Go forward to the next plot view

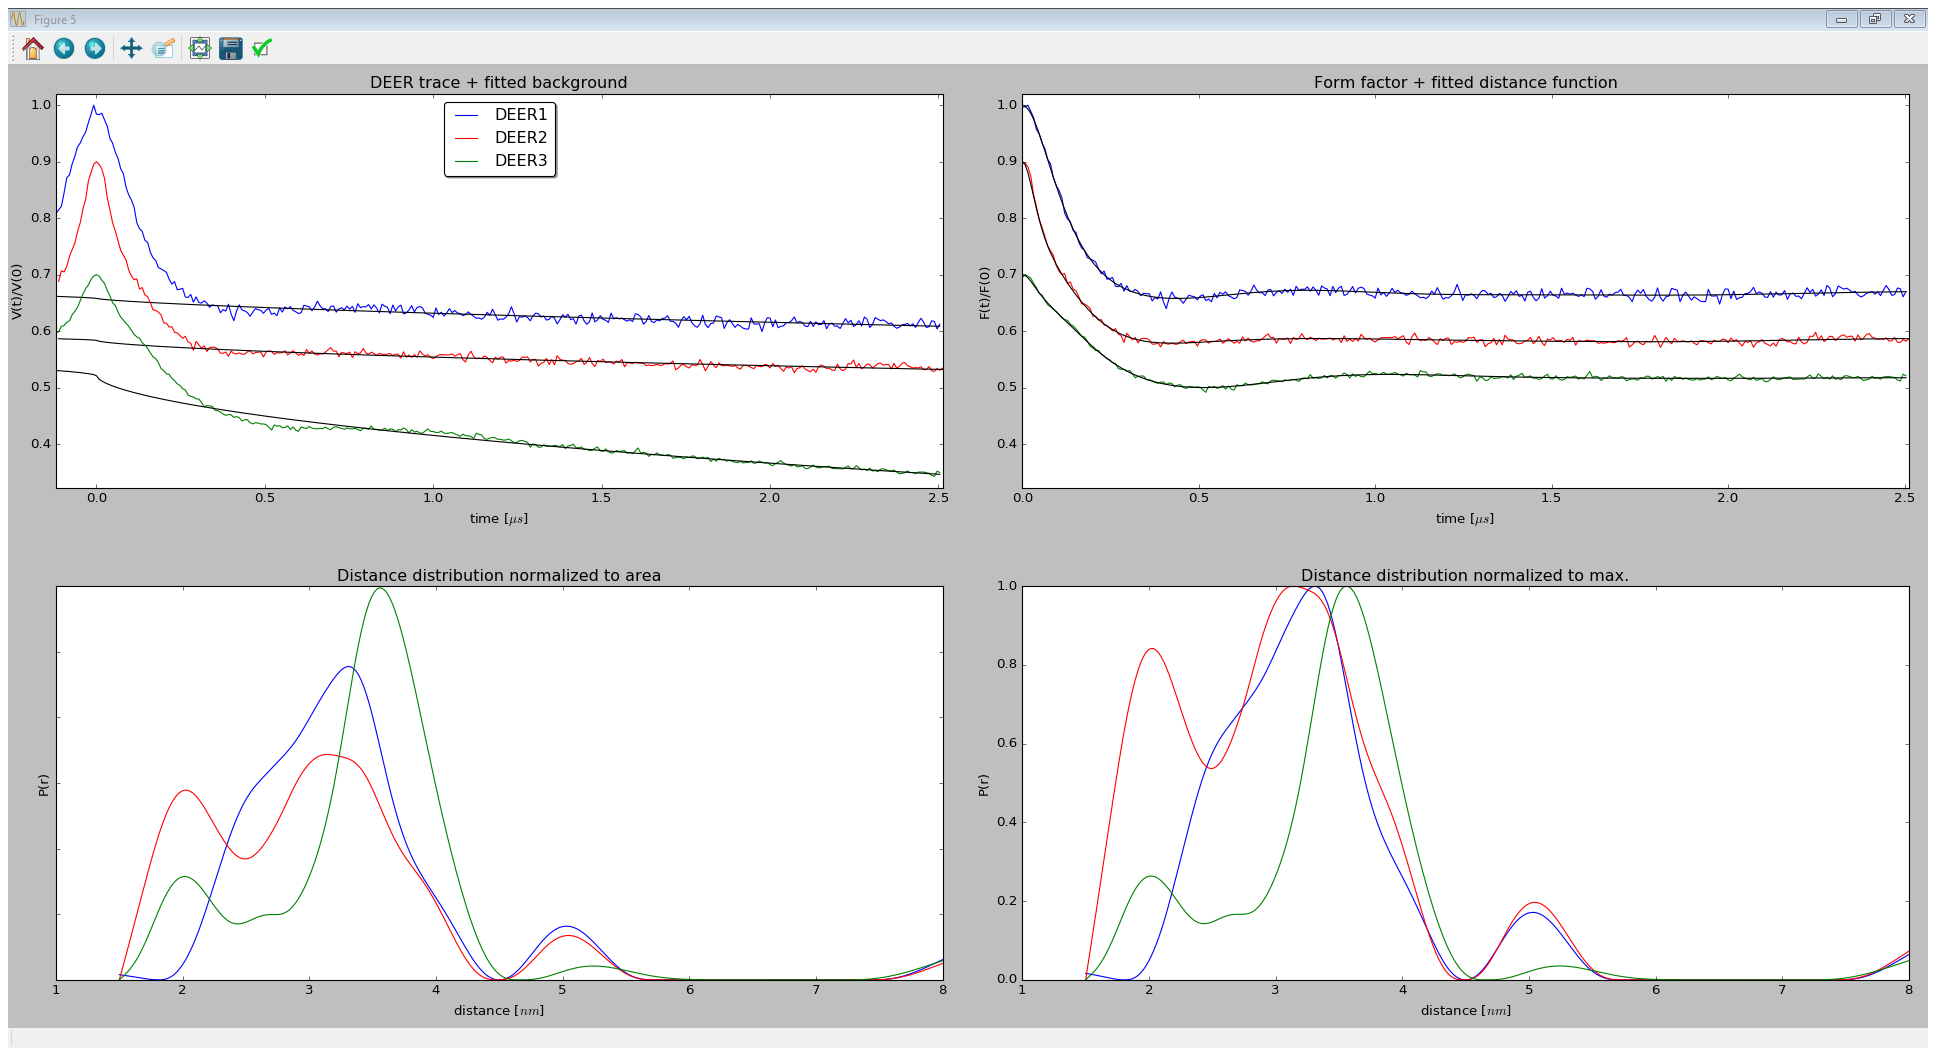tap(95, 48)
